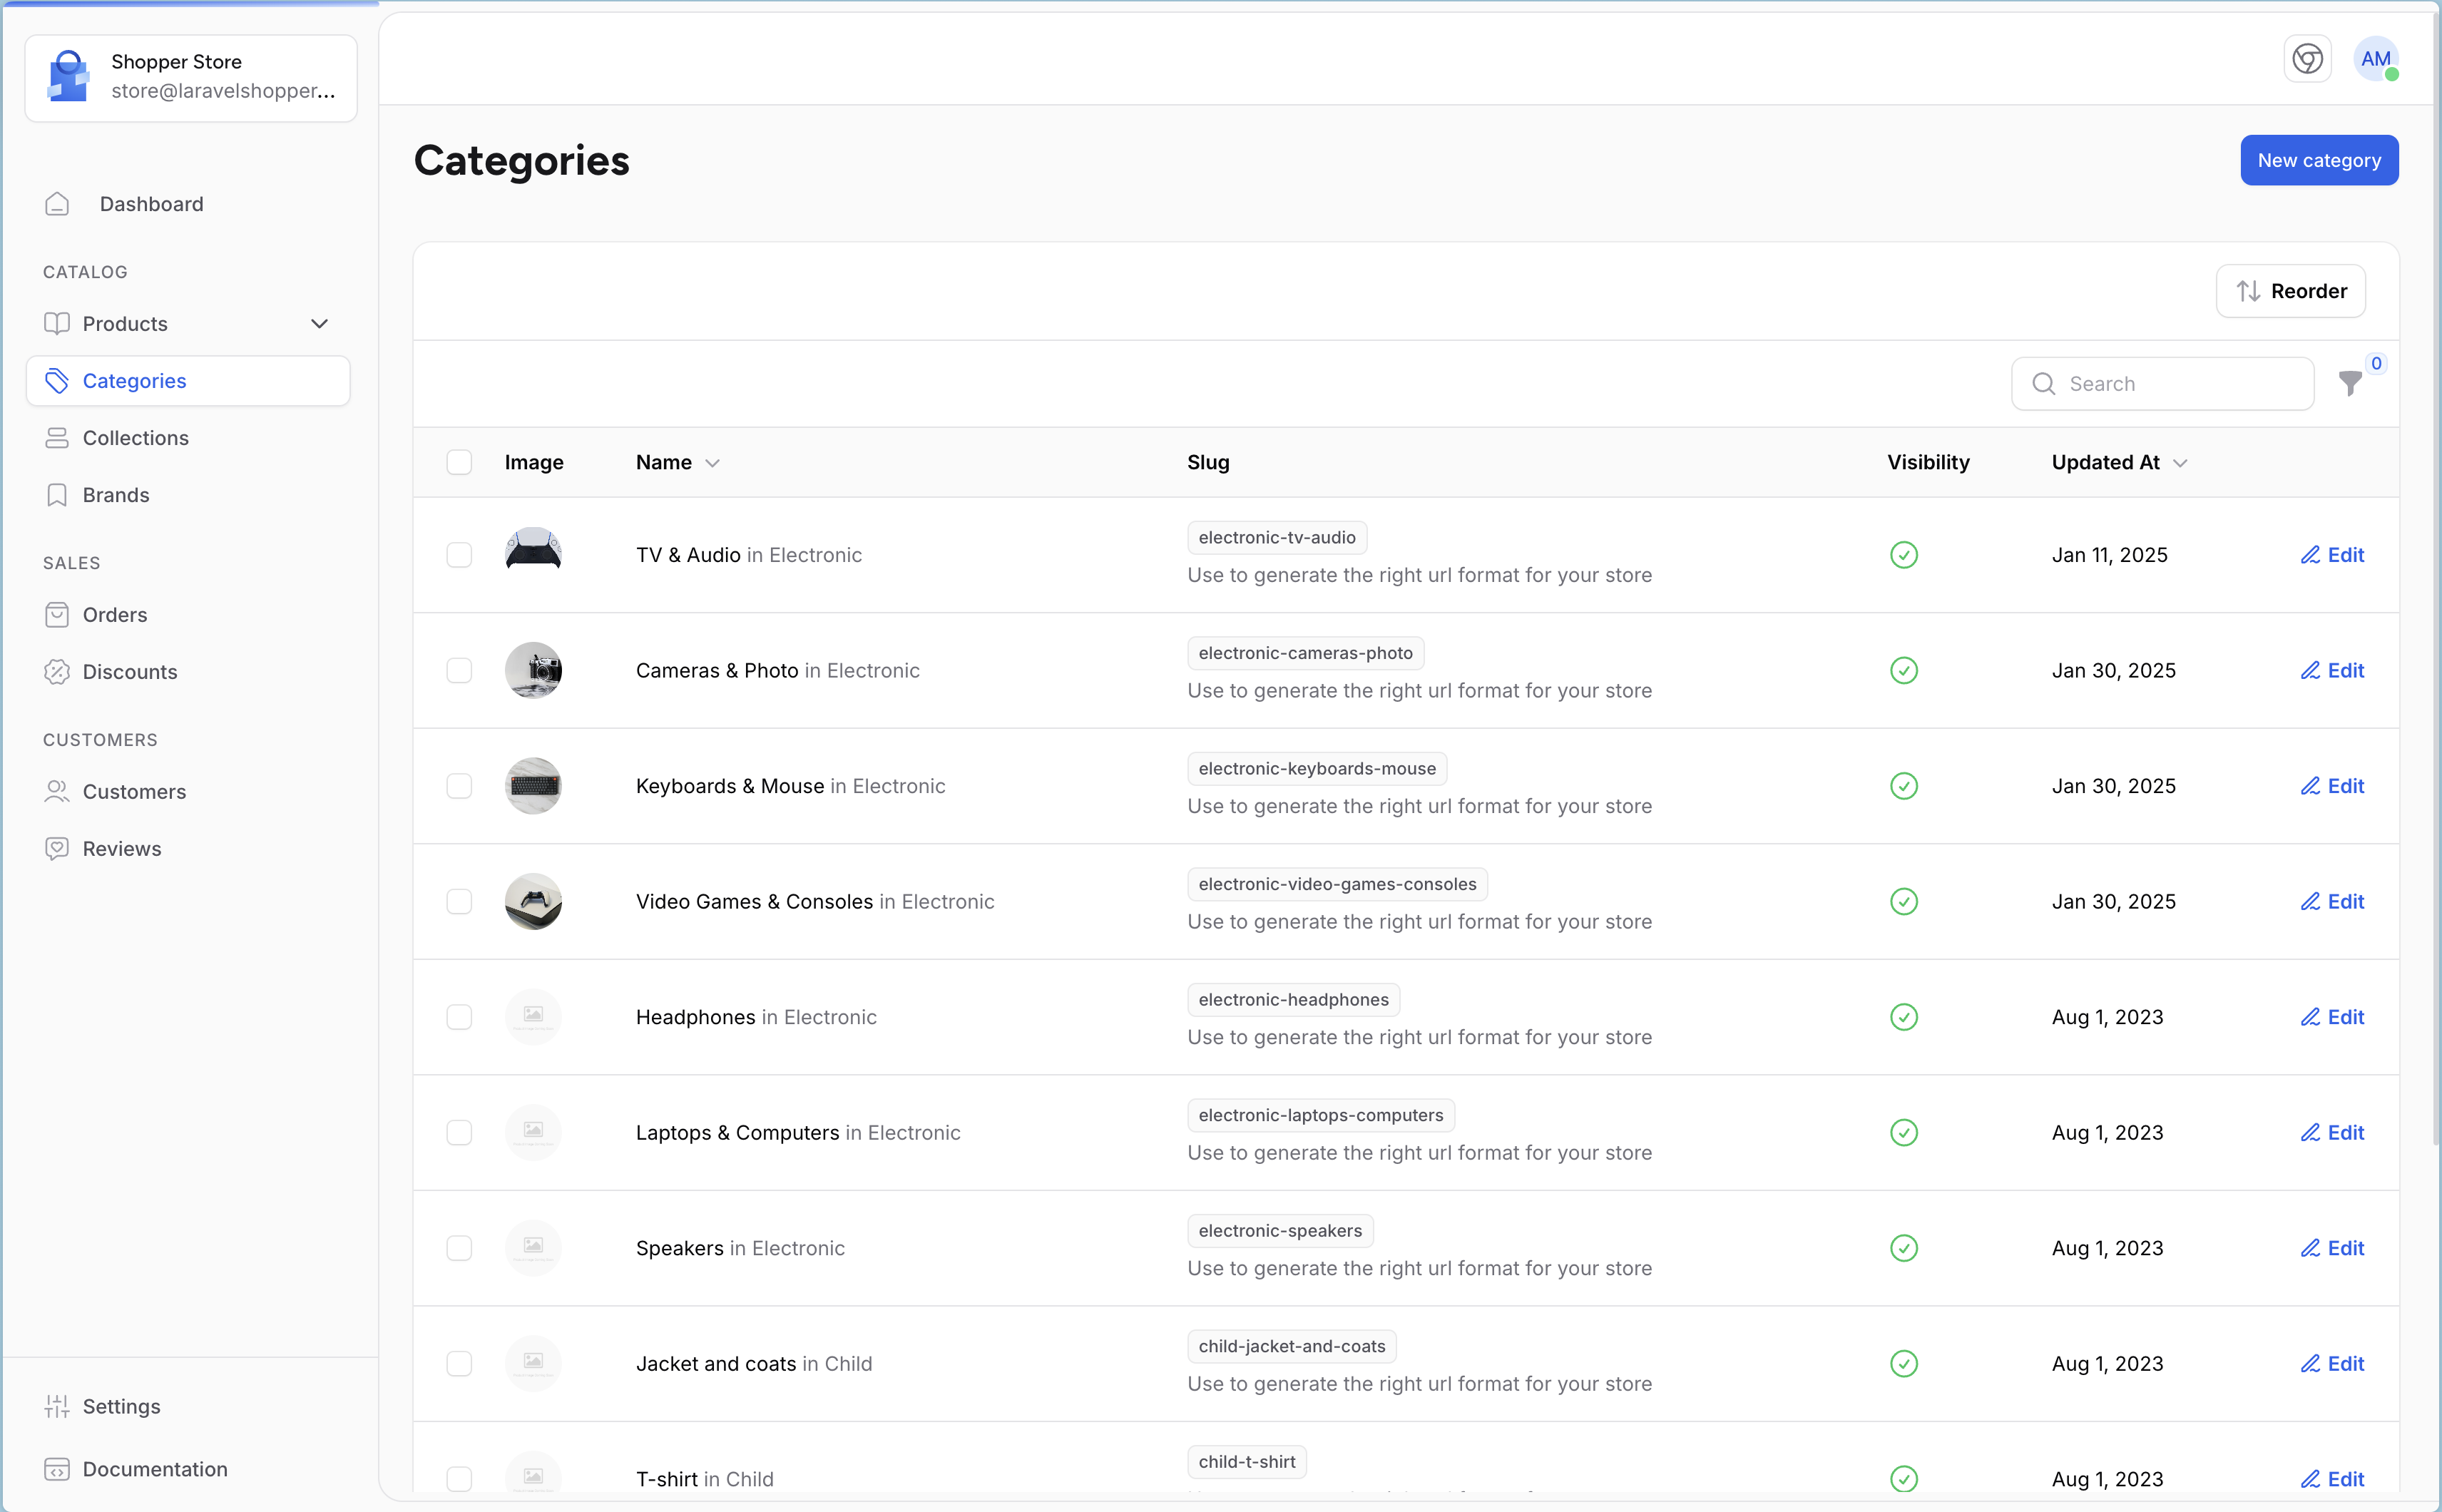Toggle visibility for Cameras & Photo category
This screenshot has width=2442, height=1512.
[1903, 670]
